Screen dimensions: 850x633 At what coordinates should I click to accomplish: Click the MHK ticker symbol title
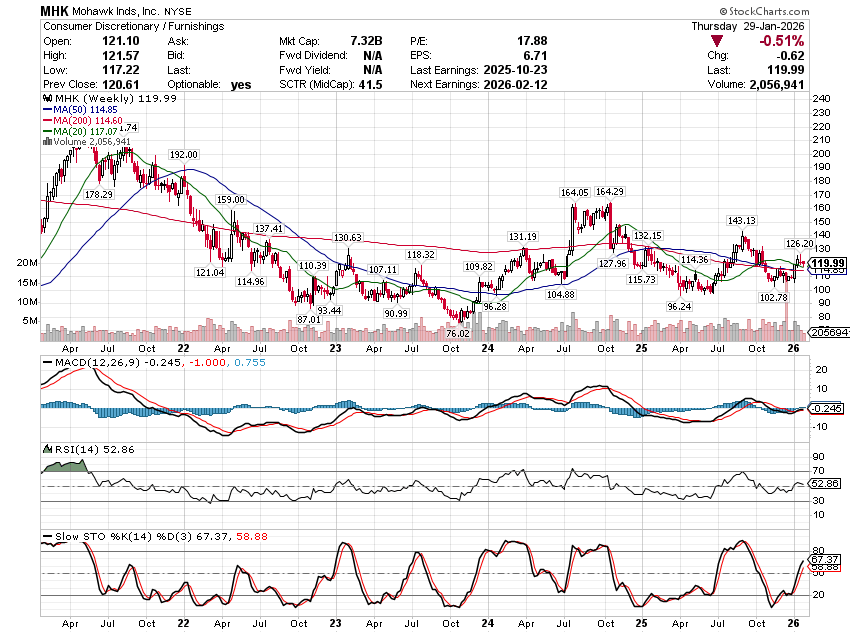point(55,10)
